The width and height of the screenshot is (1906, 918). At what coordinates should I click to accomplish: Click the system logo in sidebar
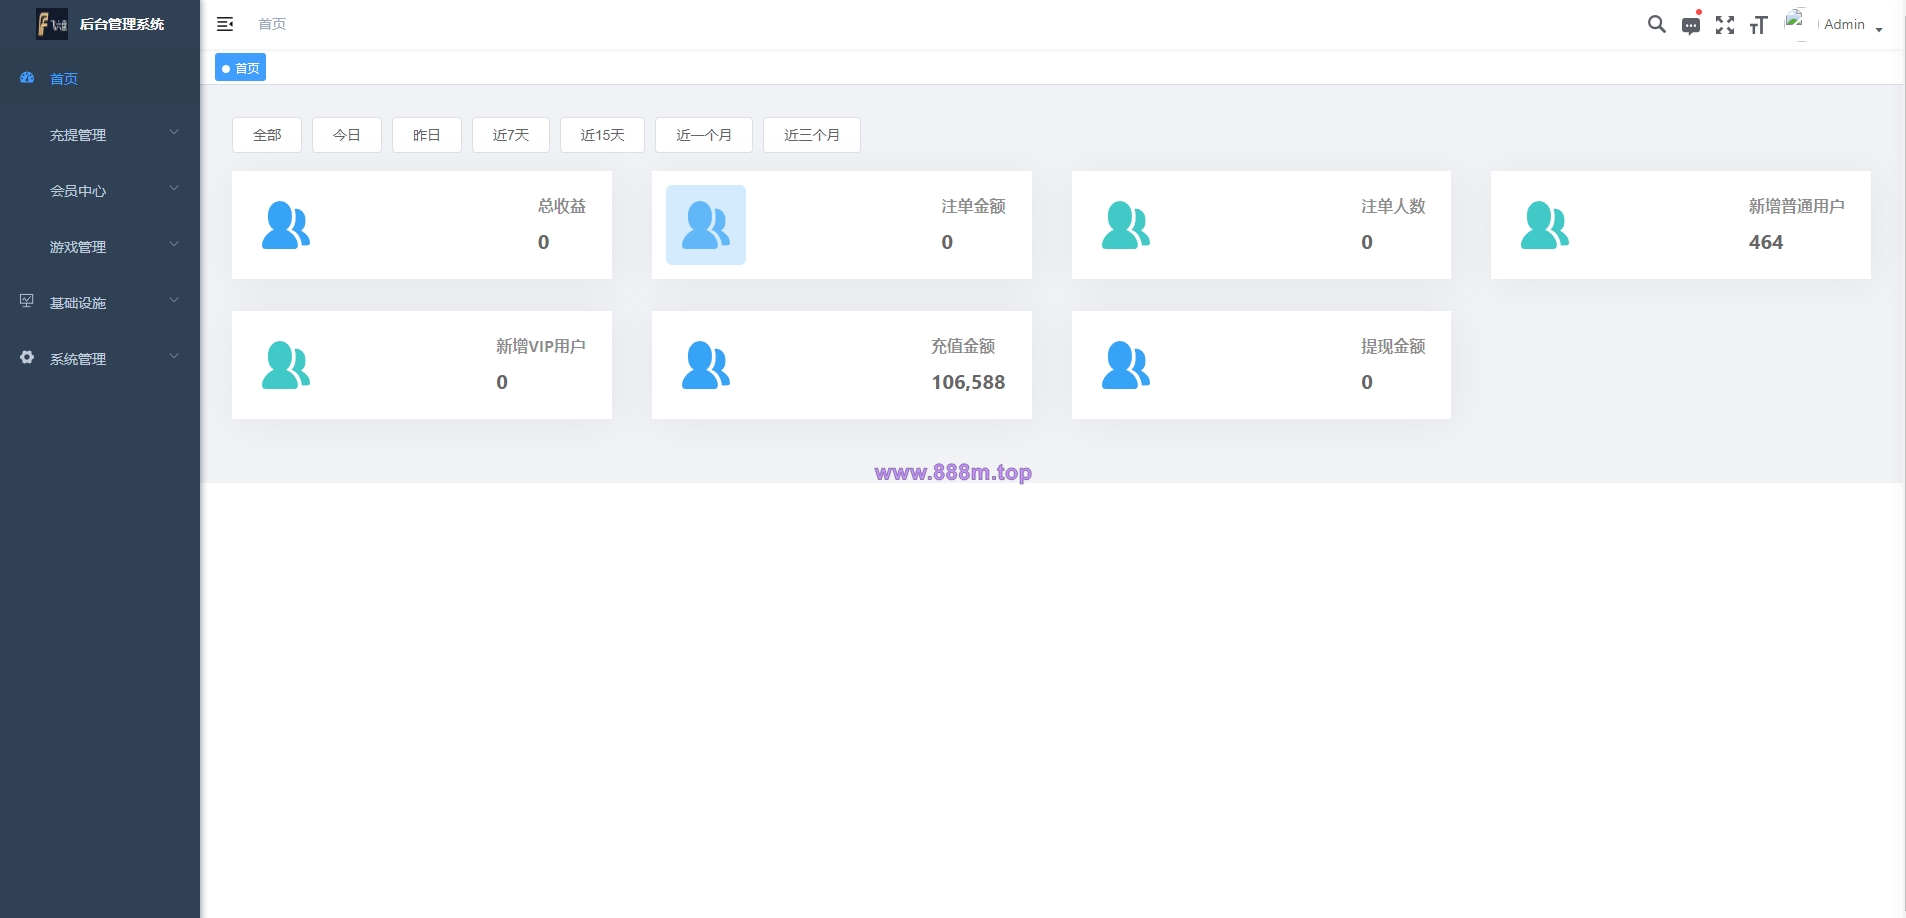[x=52, y=24]
